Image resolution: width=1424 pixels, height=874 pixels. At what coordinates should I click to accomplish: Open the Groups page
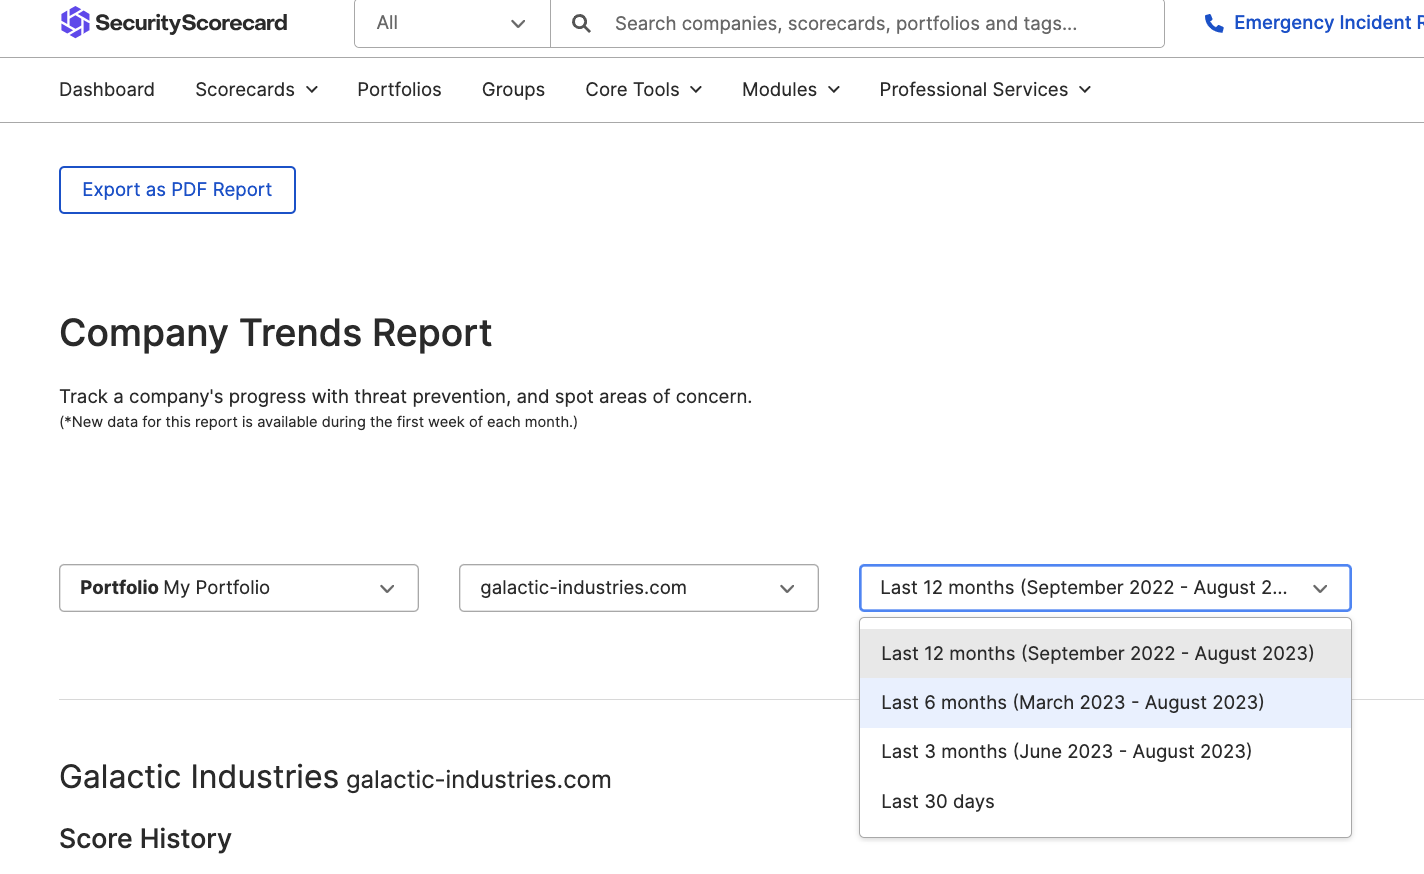(x=513, y=90)
